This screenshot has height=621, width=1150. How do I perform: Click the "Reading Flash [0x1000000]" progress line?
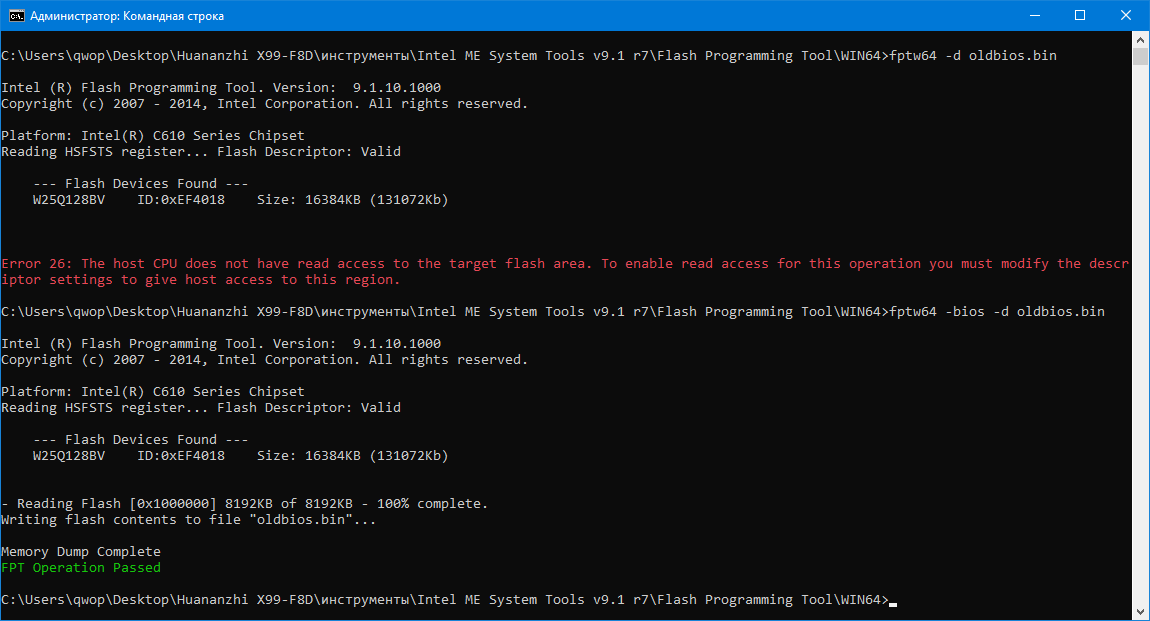pos(245,504)
